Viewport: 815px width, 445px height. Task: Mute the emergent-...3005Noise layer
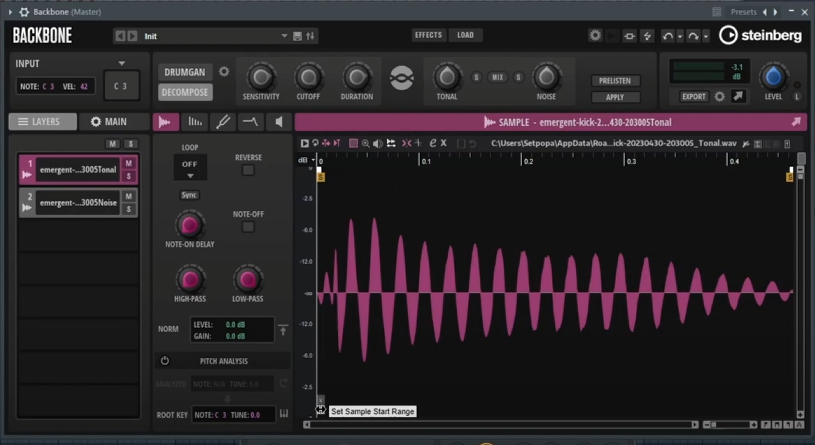[x=128, y=196]
